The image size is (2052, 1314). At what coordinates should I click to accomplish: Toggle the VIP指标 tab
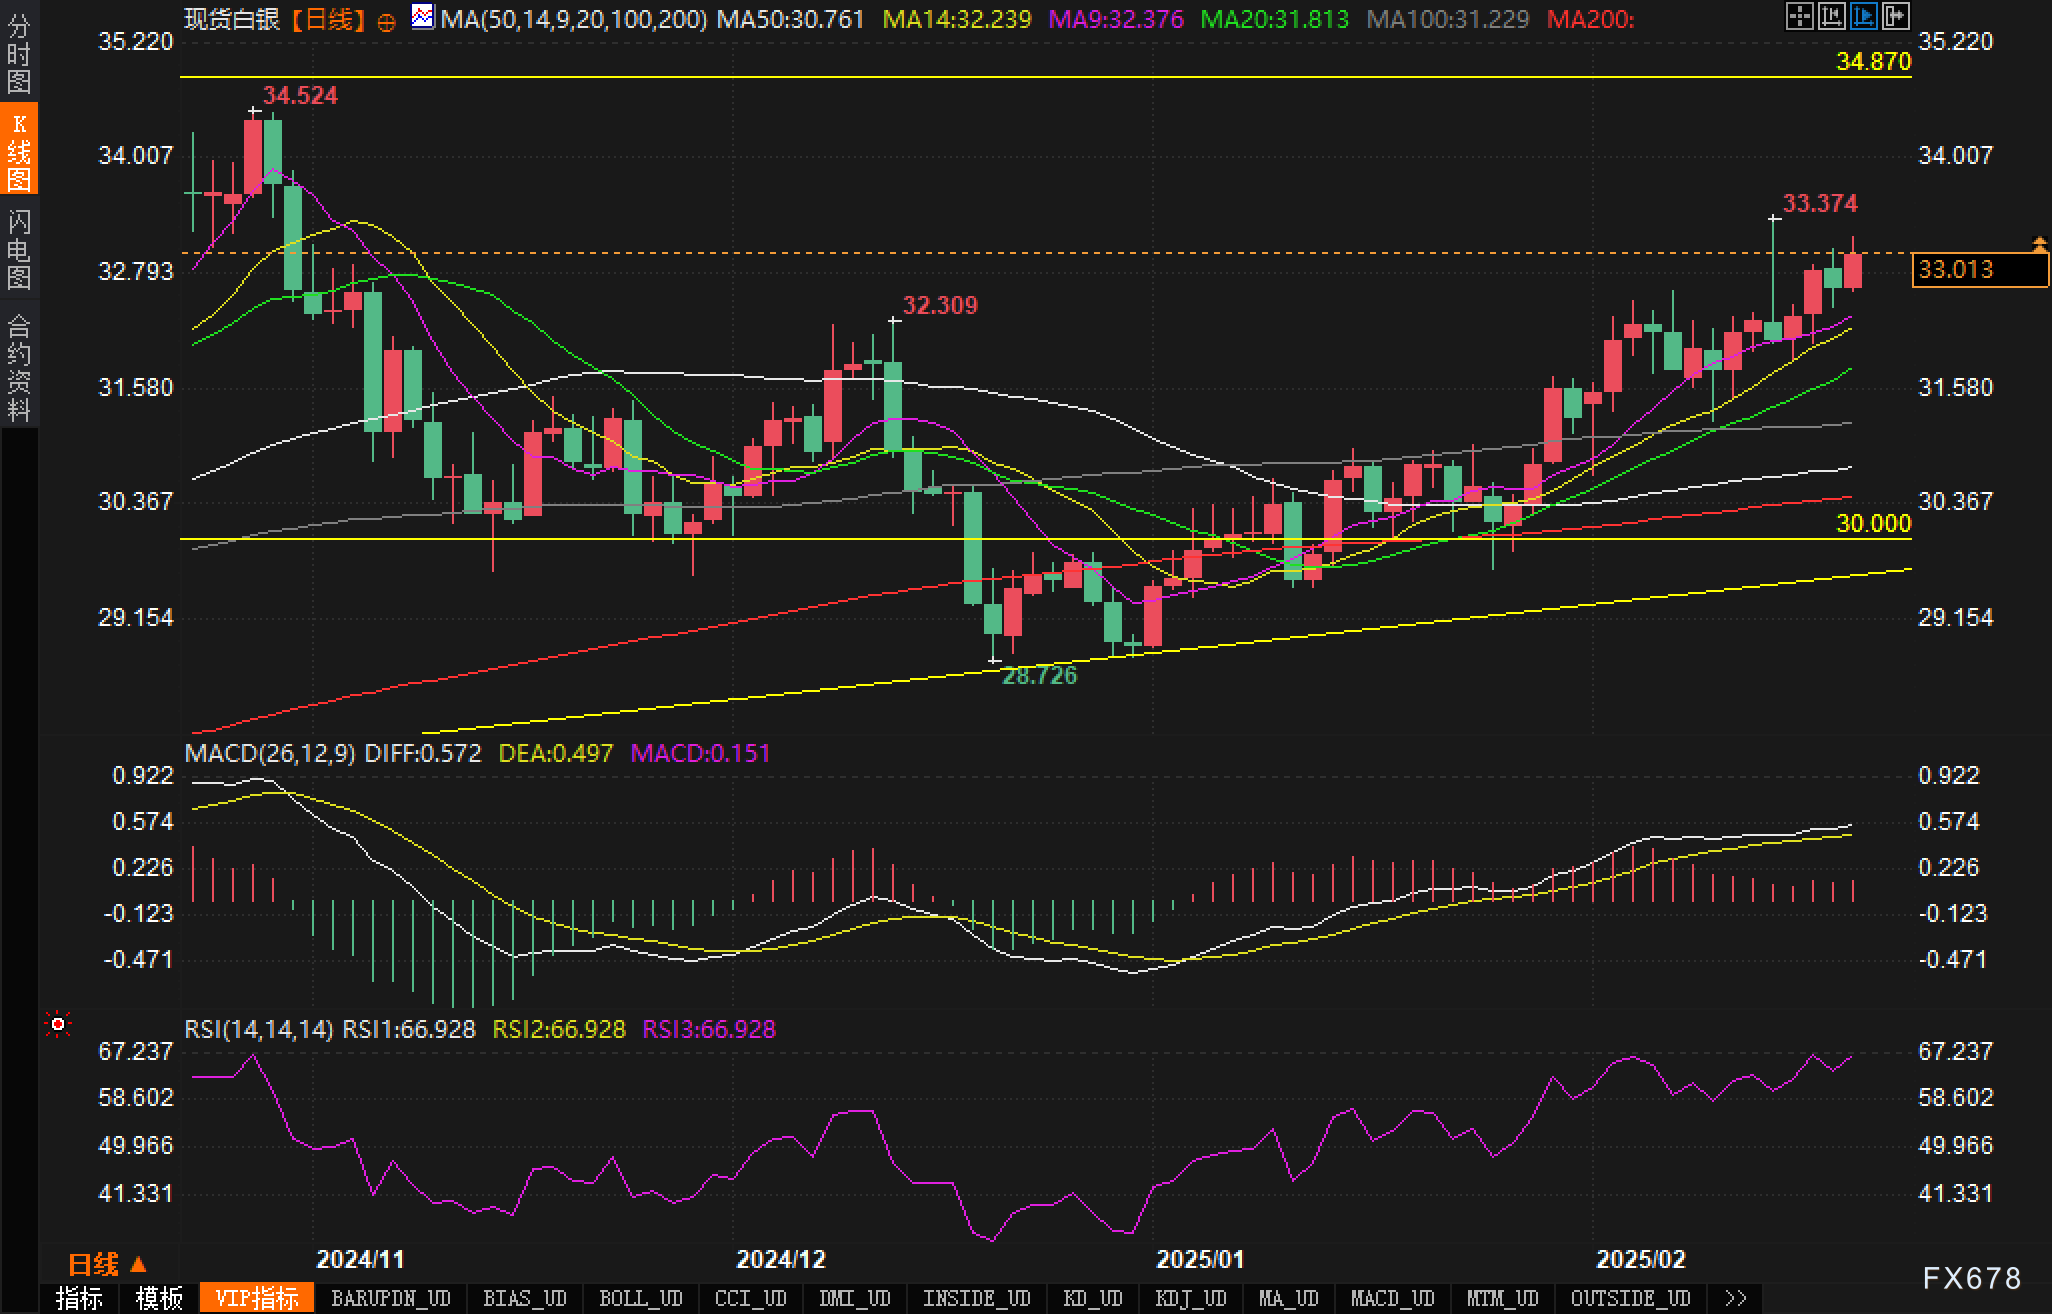pos(257,1298)
